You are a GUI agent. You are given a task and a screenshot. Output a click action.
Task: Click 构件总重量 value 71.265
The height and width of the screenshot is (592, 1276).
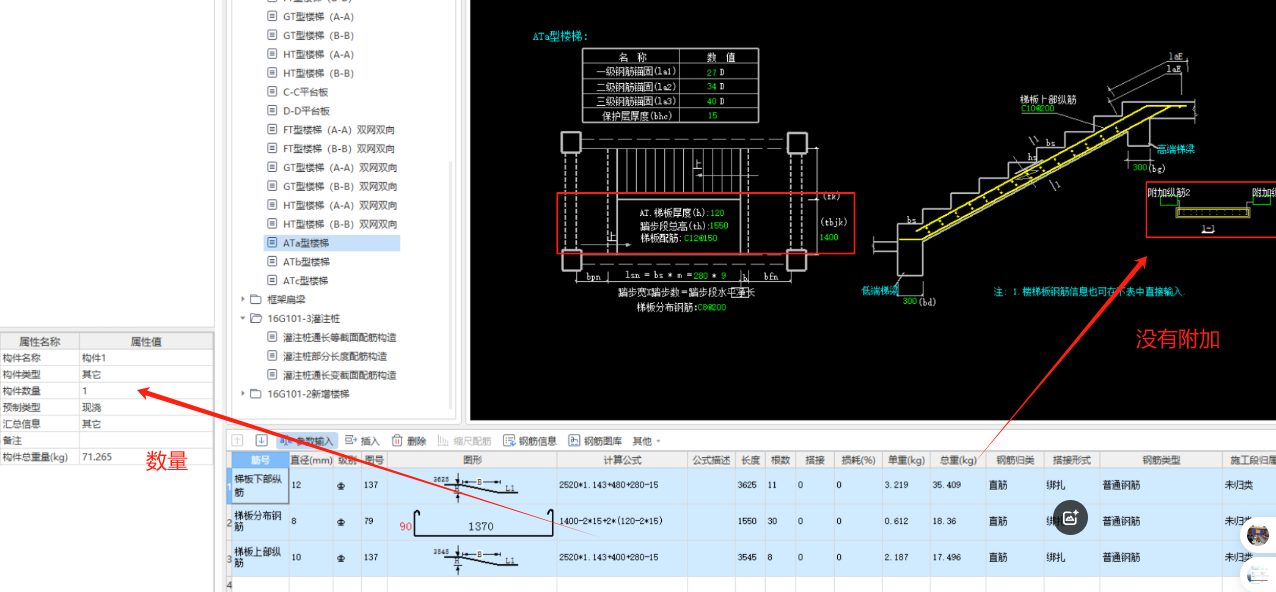[x=146, y=457]
